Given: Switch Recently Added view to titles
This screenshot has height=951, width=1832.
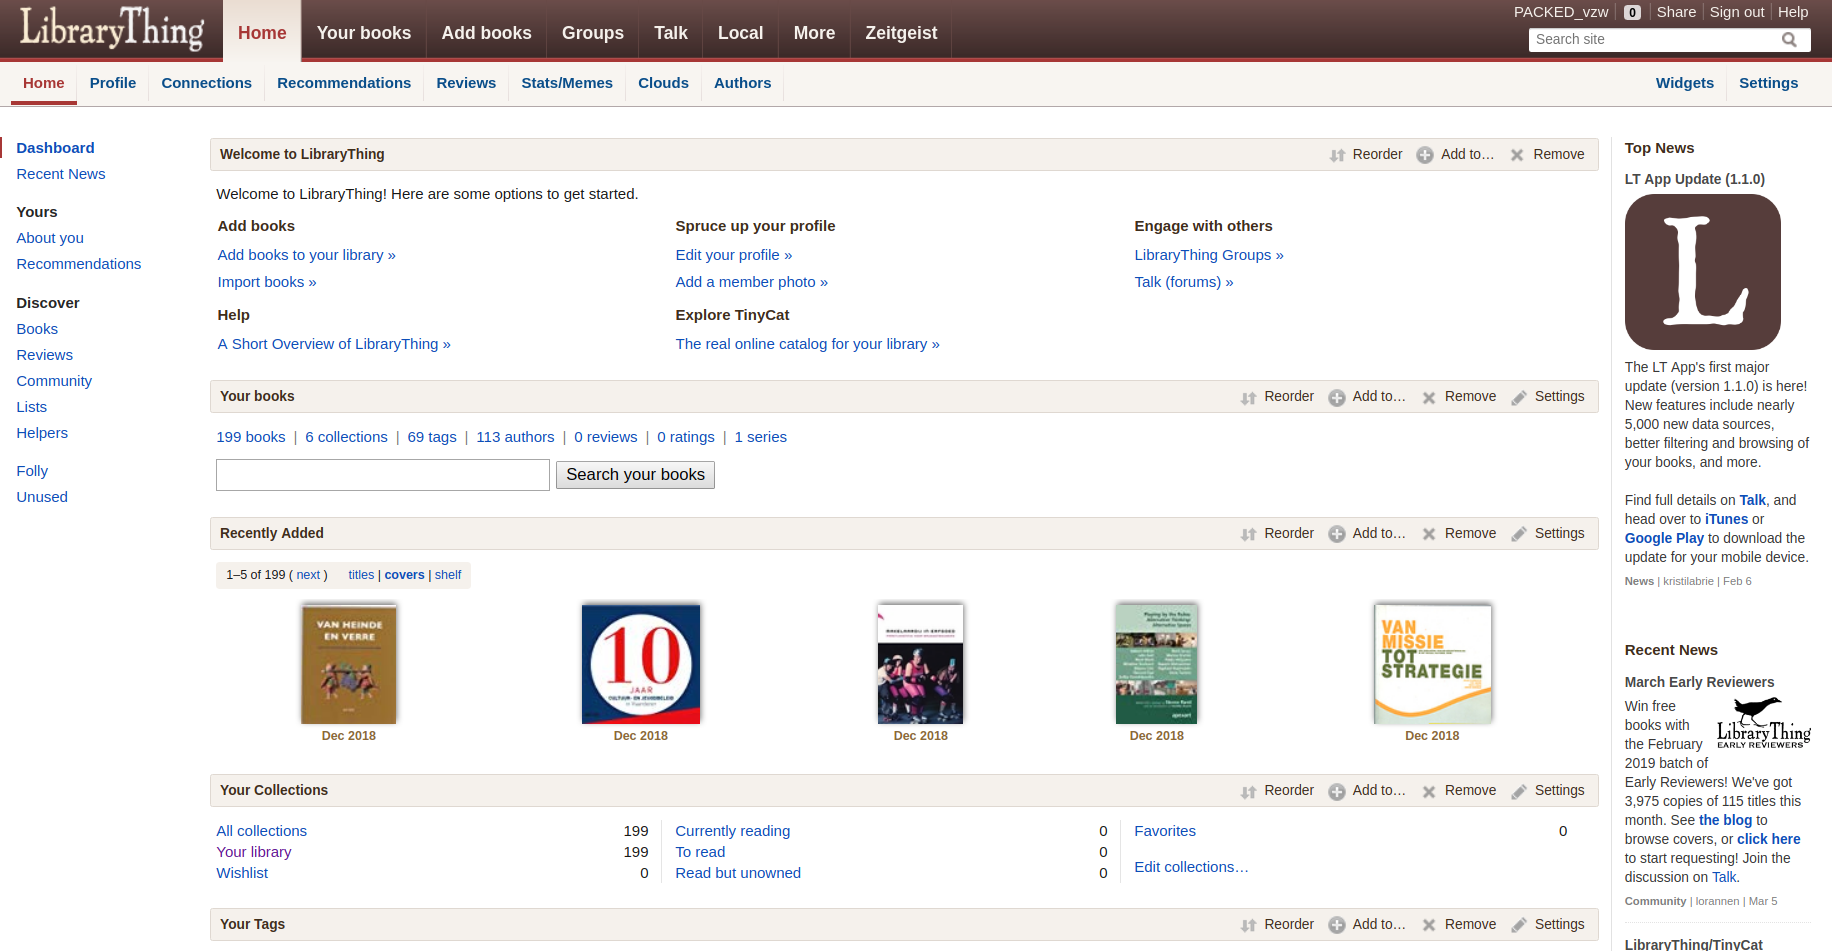Looking at the screenshot, I should (x=361, y=575).
